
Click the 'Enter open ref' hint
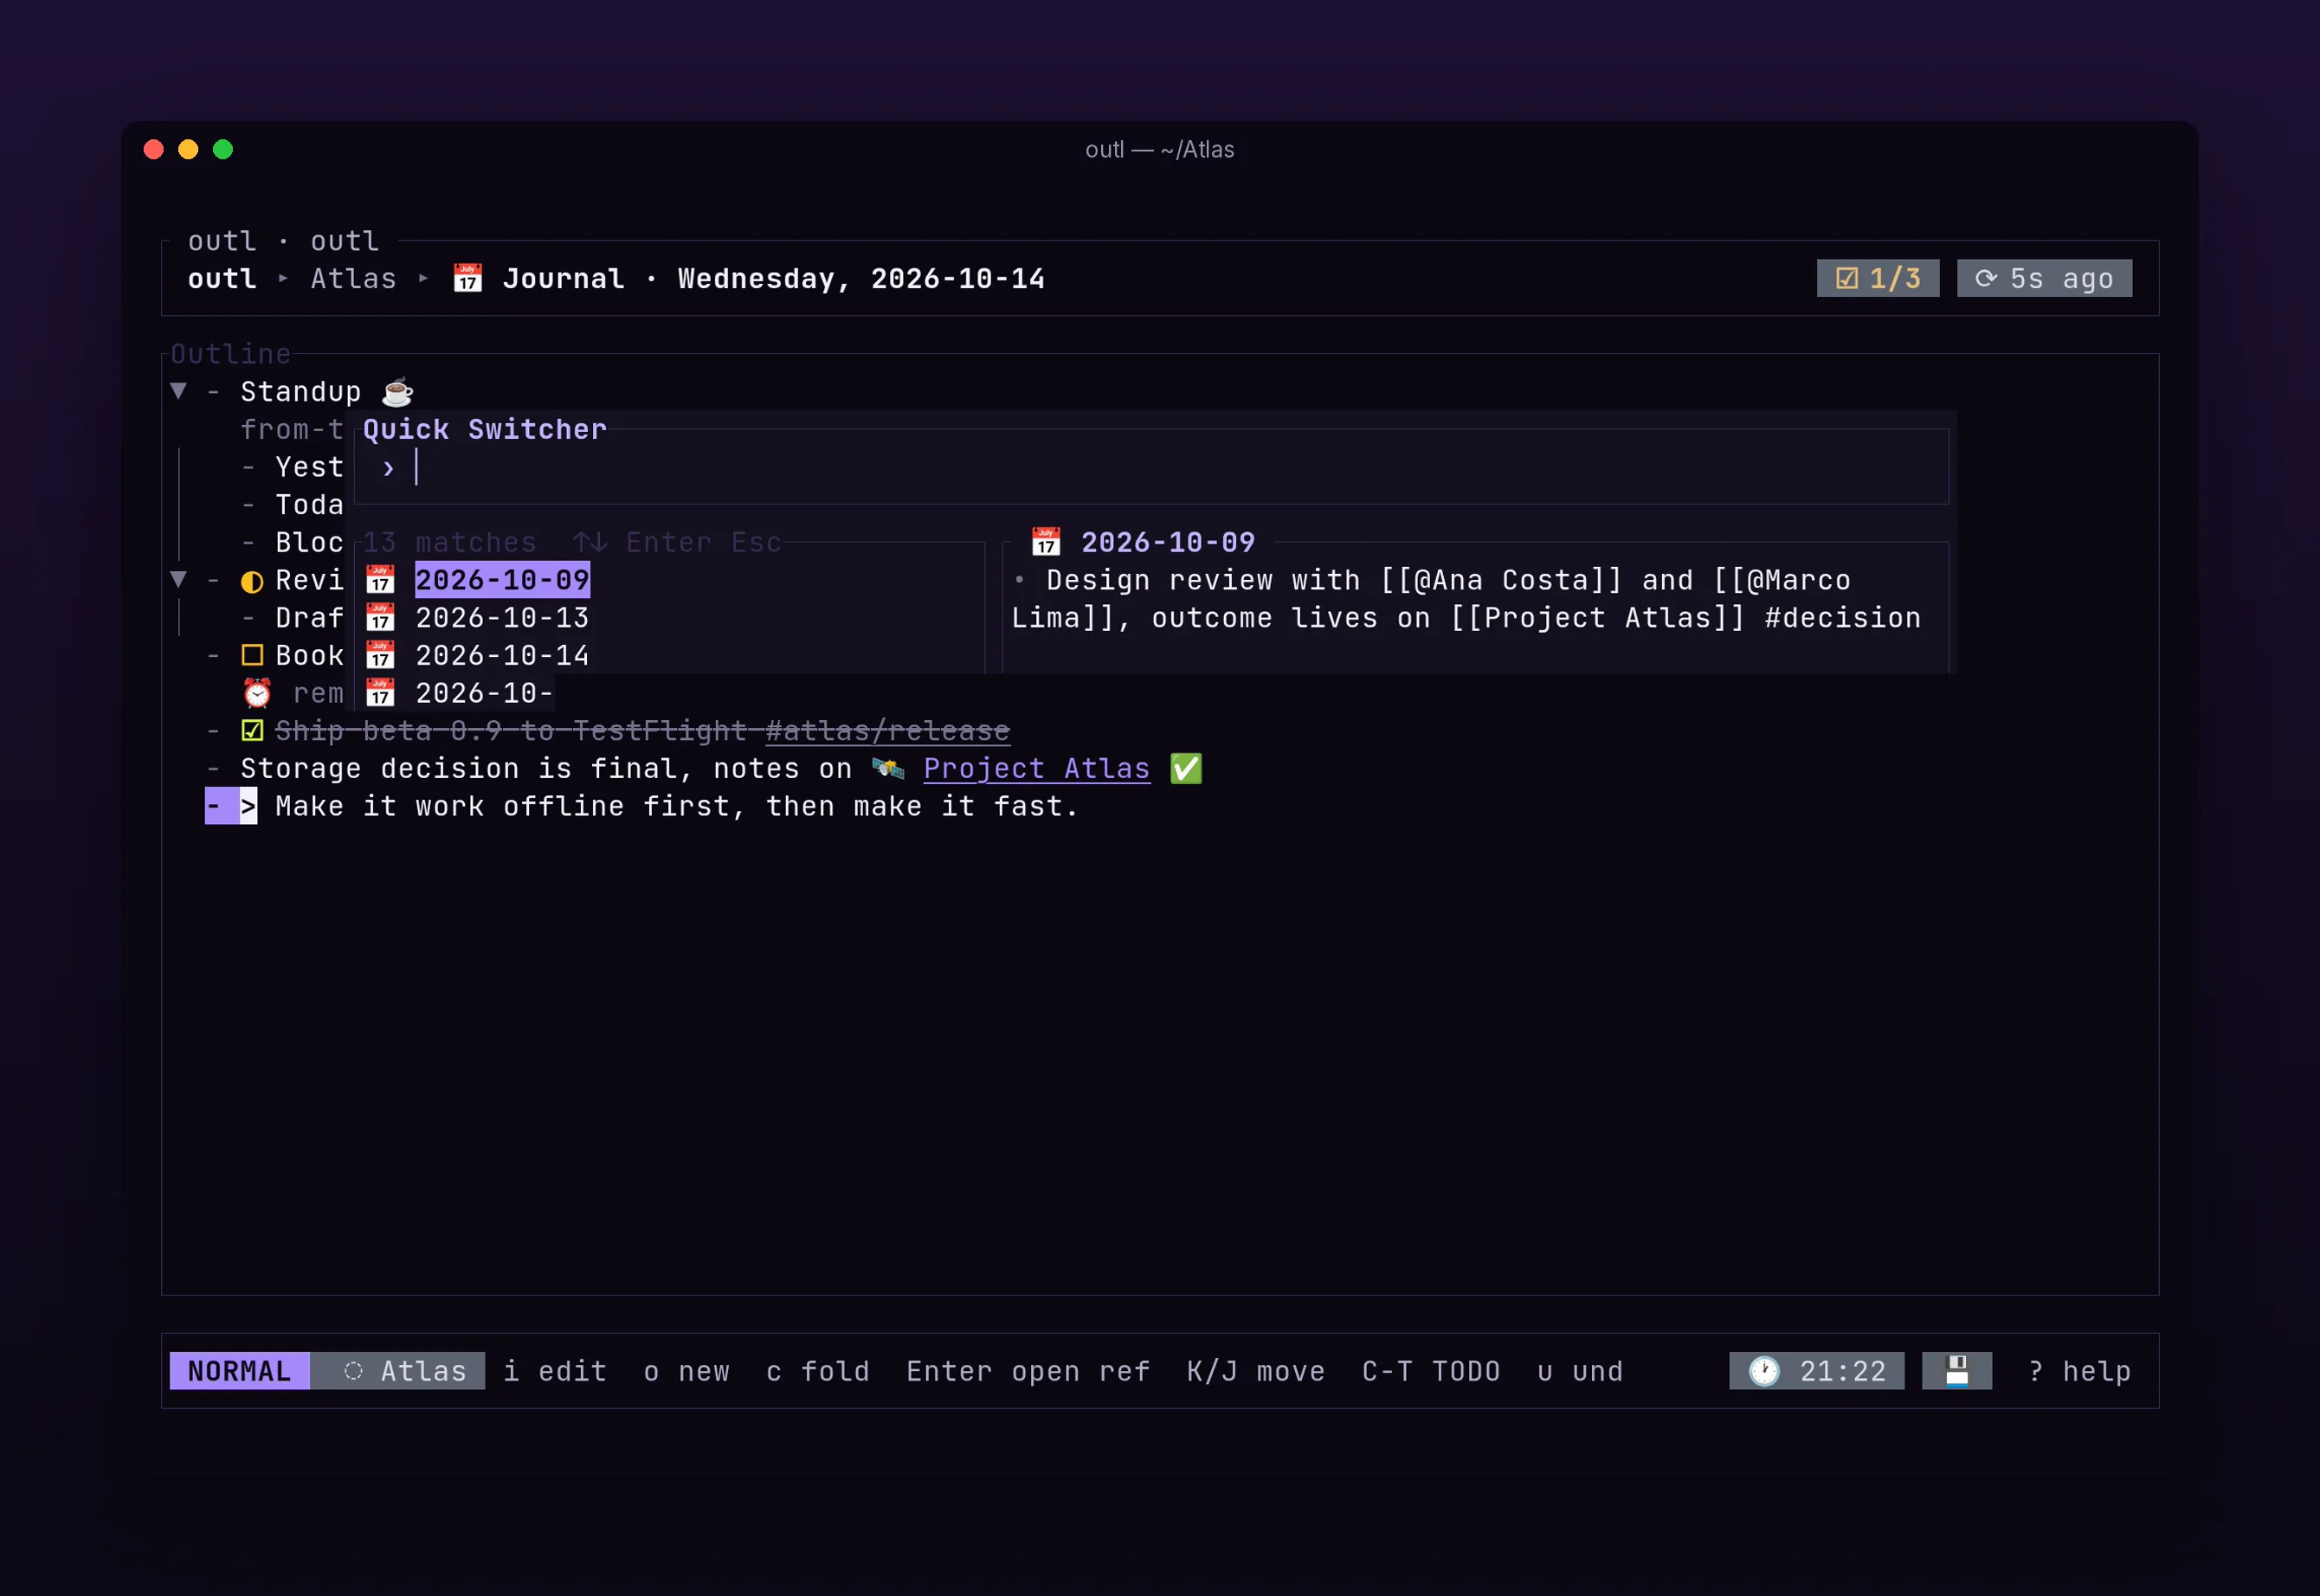pos(1028,1371)
